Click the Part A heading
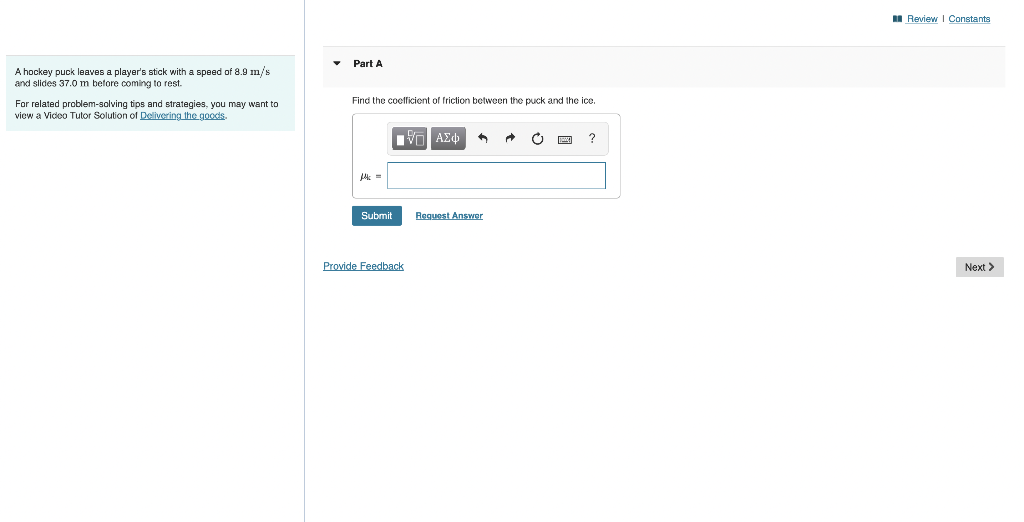Viewport: 1024px width, 522px height. 368,63
